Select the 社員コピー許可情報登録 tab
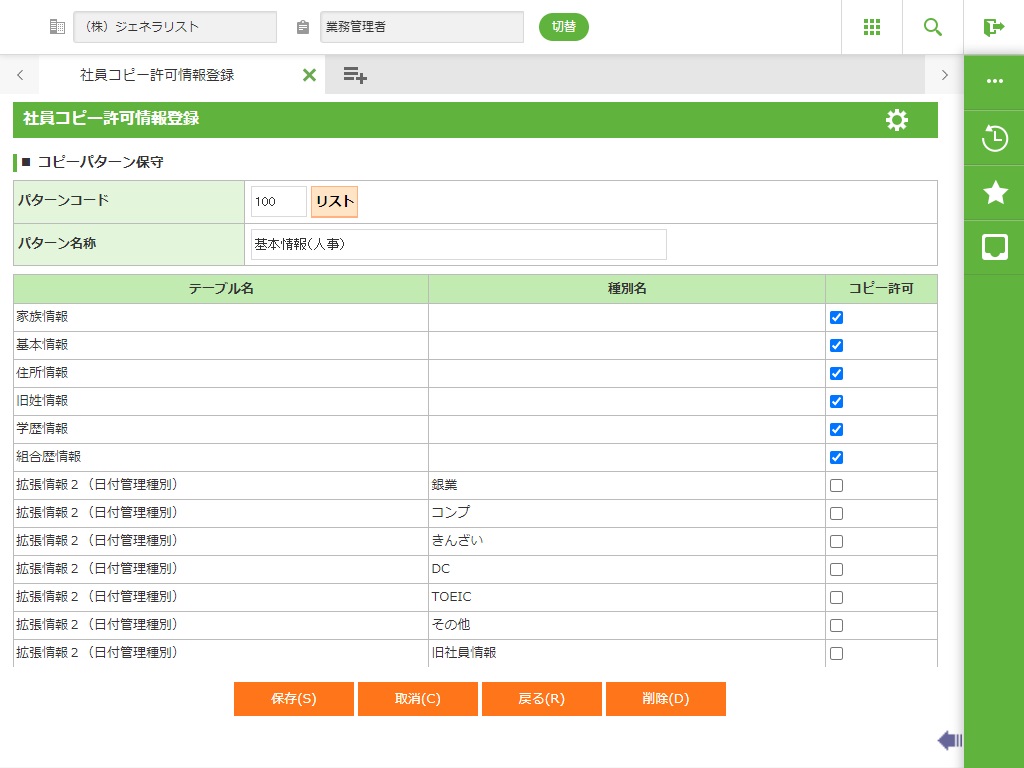Viewport: 1024px width, 768px height. coord(157,75)
